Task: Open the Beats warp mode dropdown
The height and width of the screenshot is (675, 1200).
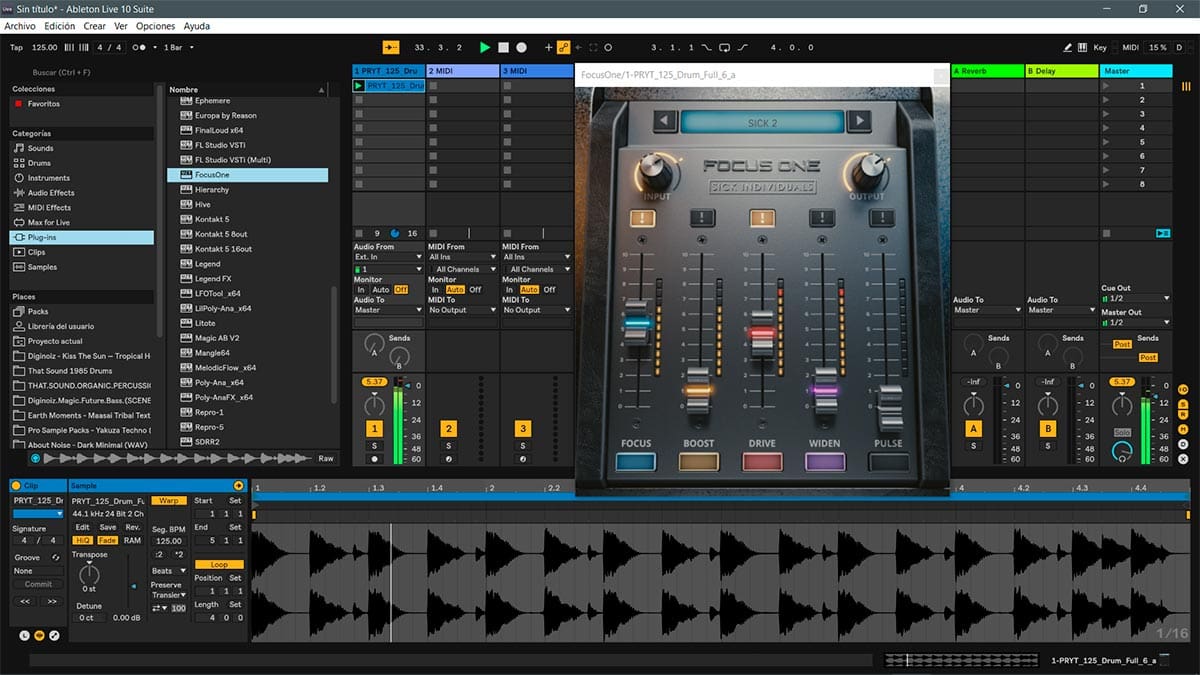Action: [x=169, y=571]
